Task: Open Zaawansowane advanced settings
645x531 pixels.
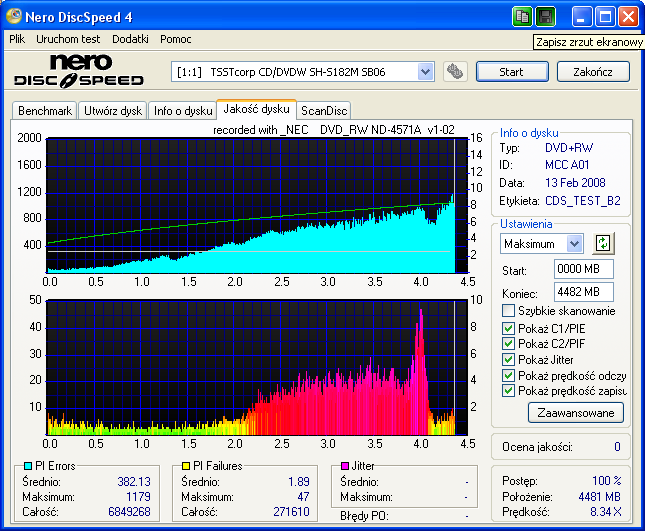Action: [x=576, y=413]
